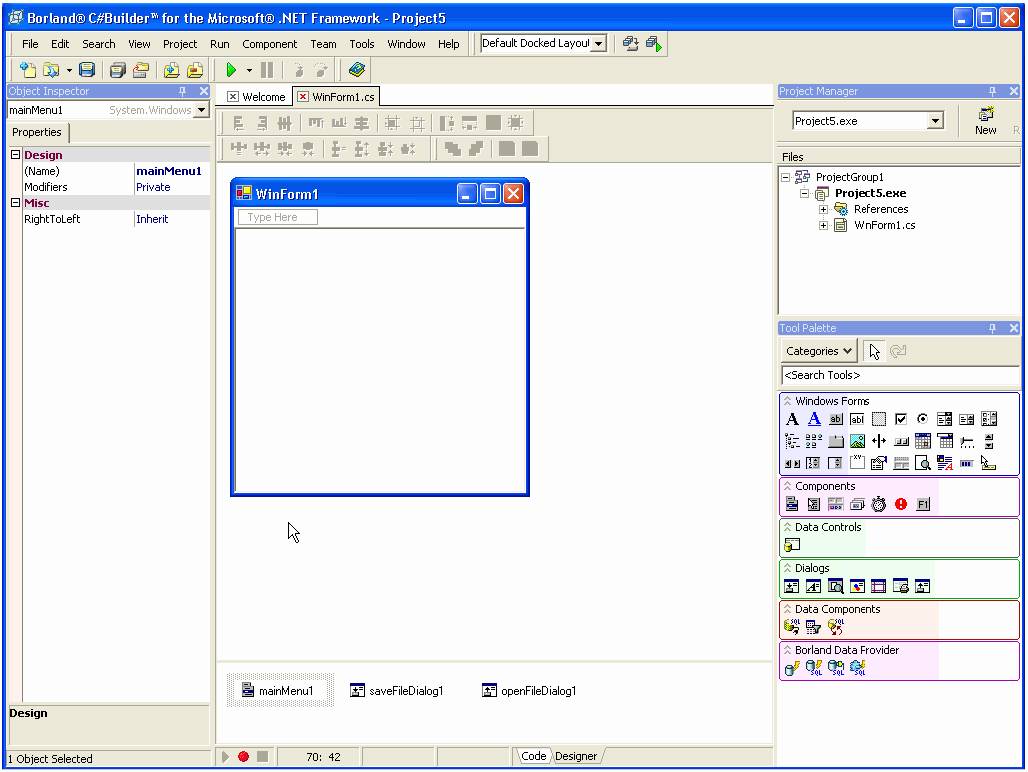Select the saveFileDialog1 component in tray
Image resolution: width=1028 pixels, height=772 pixels.
pos(396,691)
